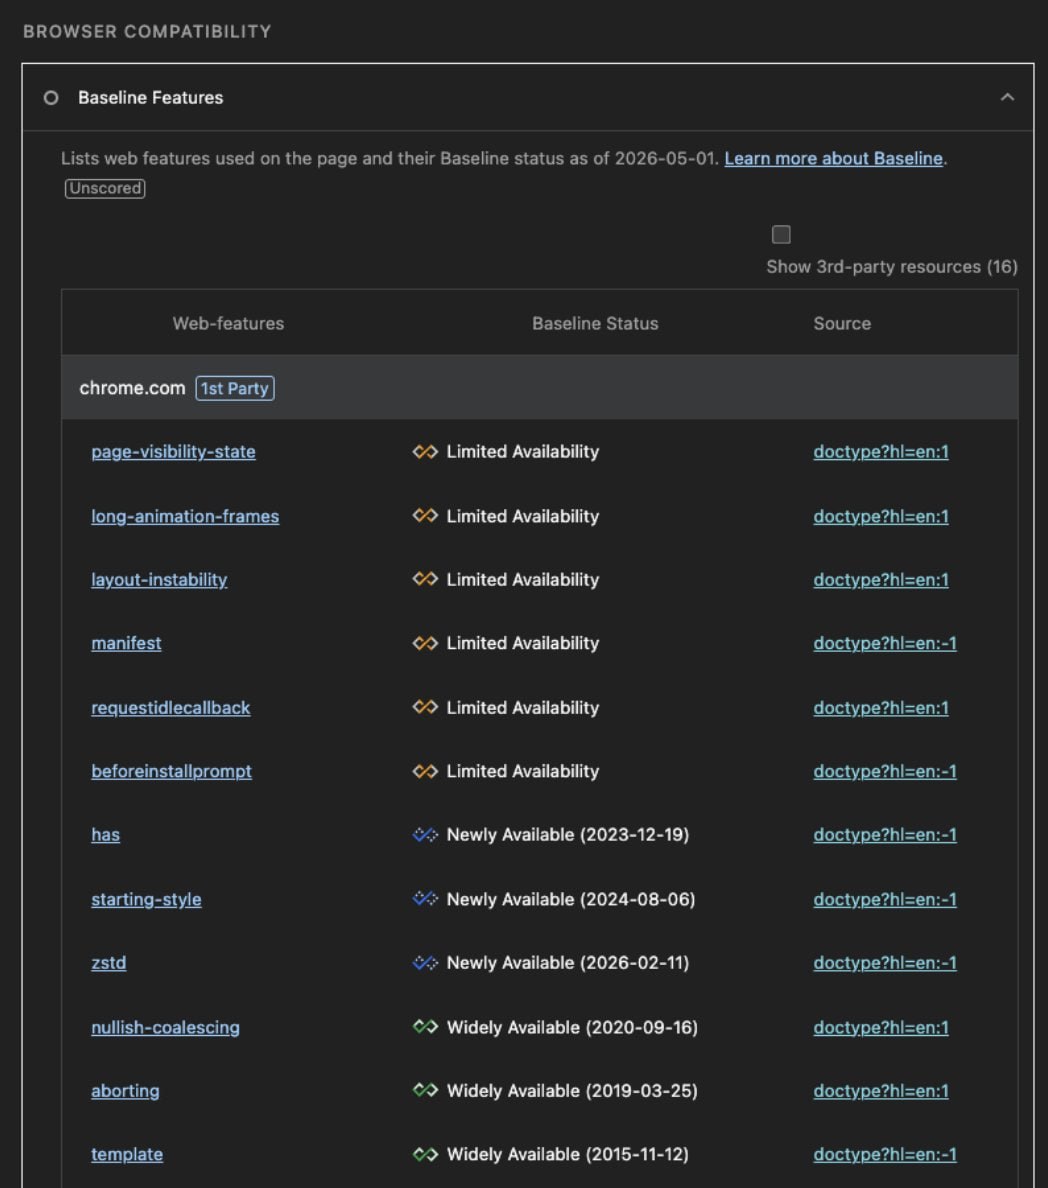Click the unscored circle icon beside Baseline Features

51,98
